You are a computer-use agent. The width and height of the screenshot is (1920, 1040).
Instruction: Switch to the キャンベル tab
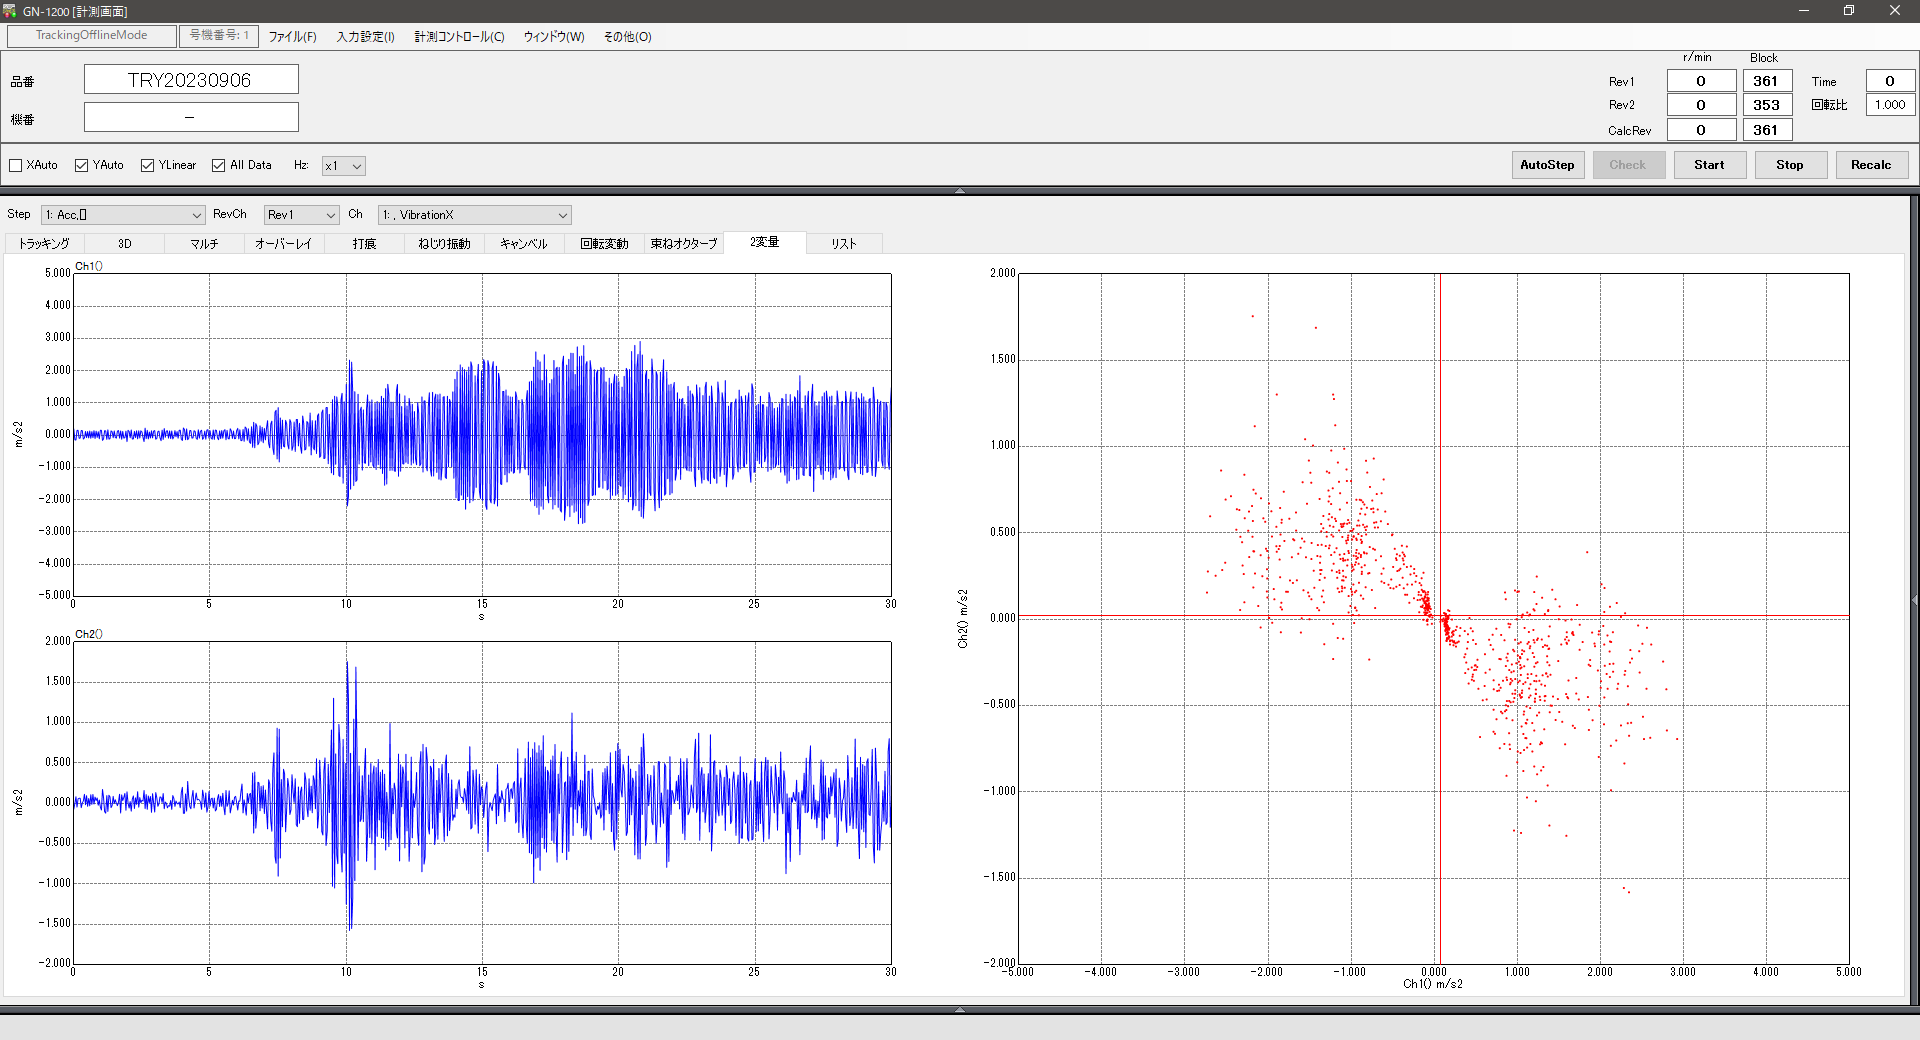524,244
